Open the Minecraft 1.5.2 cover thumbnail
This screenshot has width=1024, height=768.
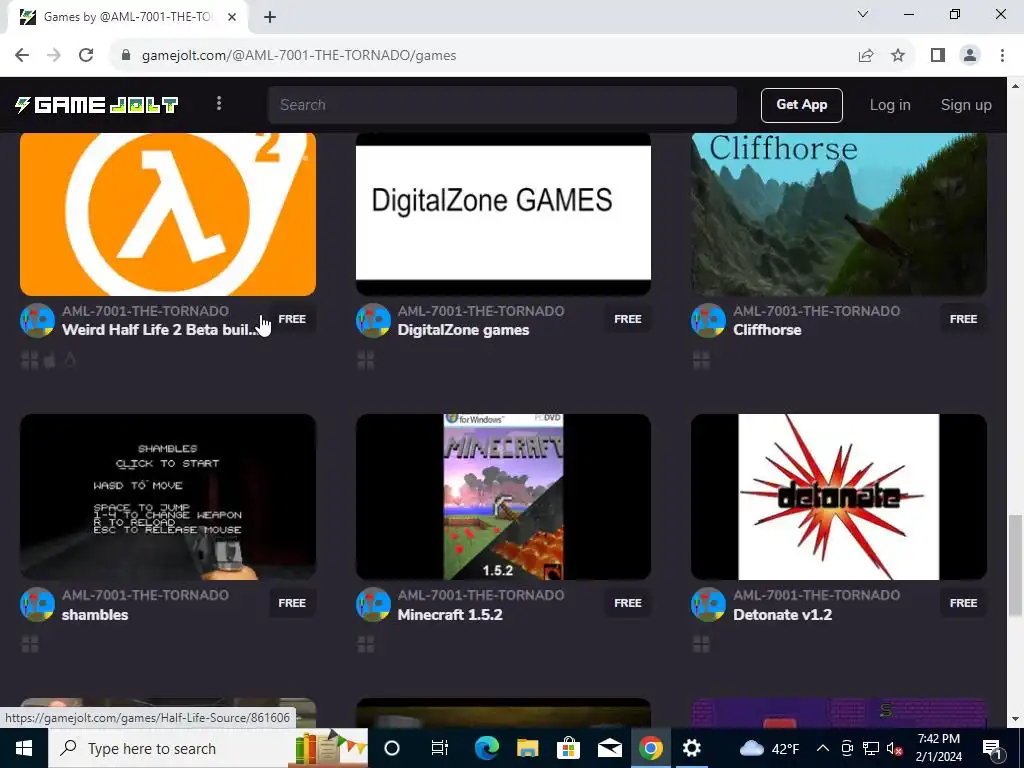[x=503, y=496]
